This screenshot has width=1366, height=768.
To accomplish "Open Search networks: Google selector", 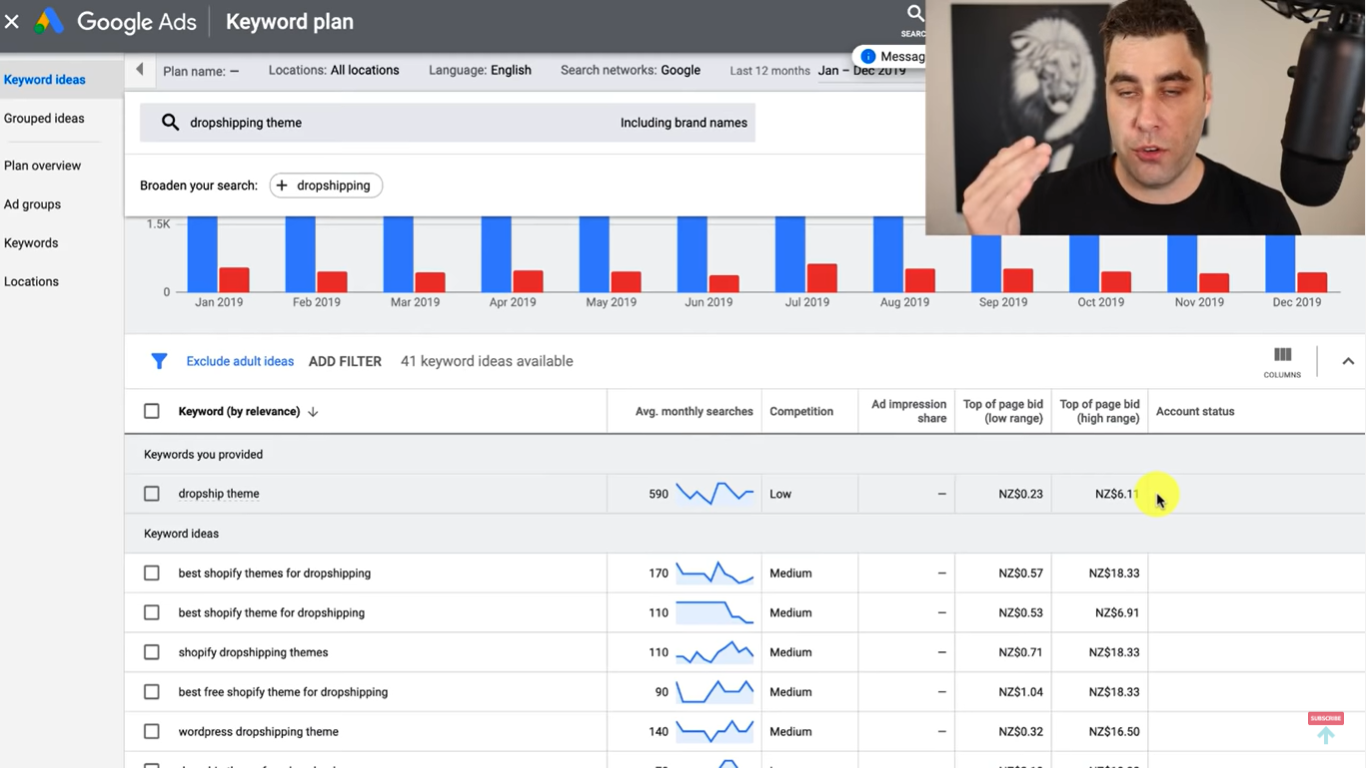I will pyautogui.click(x=630, y=70).
